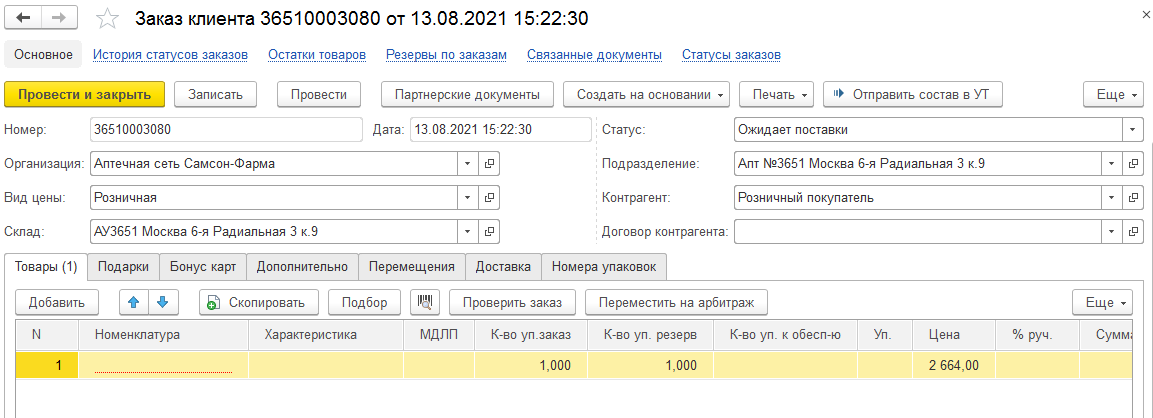
Task: Click the Проверить заказ button
Action: point(512,302)
